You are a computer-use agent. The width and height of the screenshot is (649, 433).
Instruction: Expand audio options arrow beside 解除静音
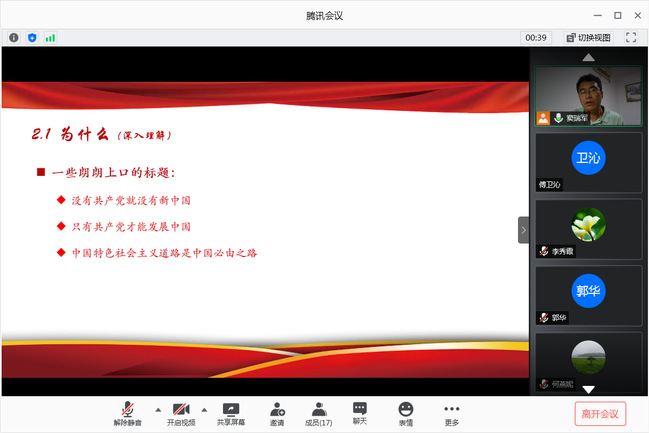pyautogui.click(x=156, y=410)
